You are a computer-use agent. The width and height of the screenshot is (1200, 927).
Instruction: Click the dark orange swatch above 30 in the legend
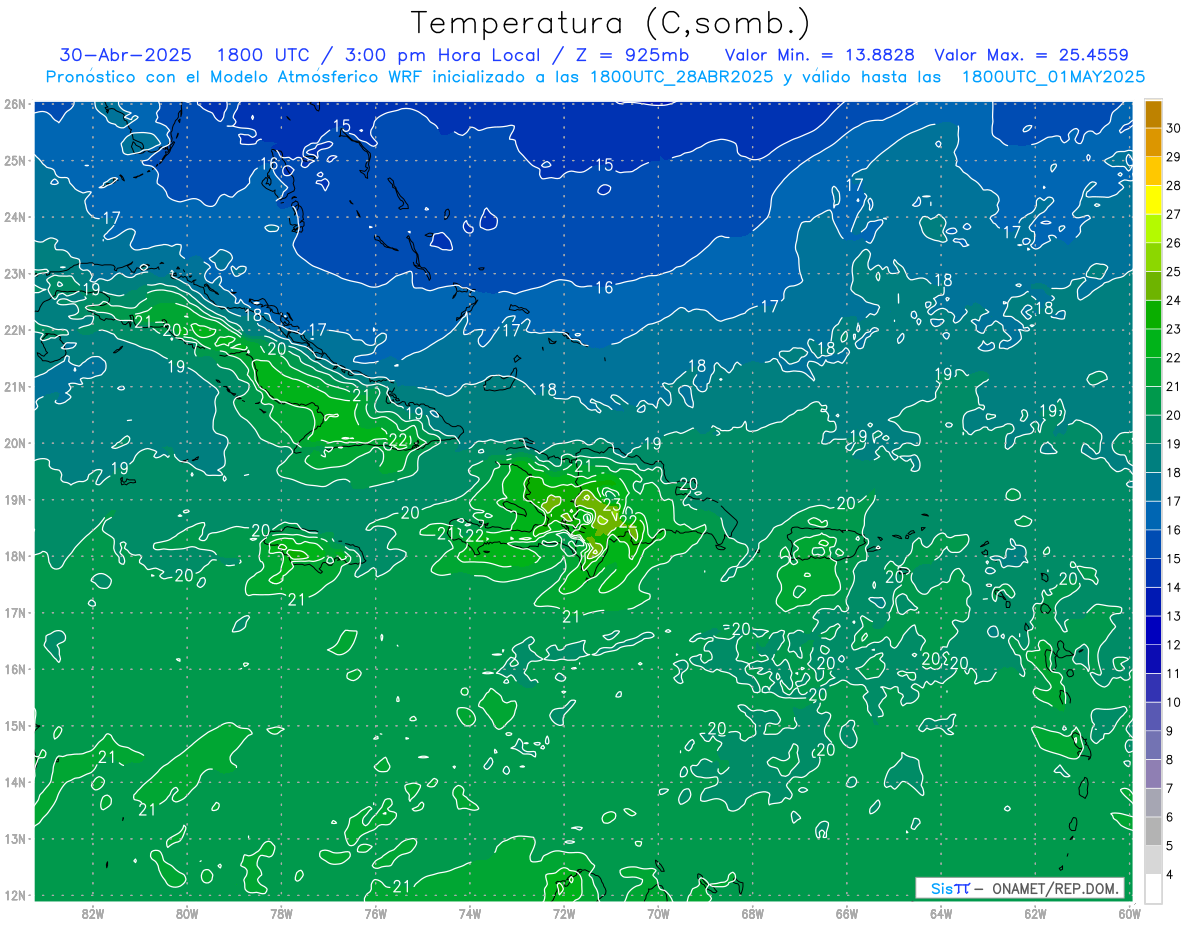point(1153,114)
